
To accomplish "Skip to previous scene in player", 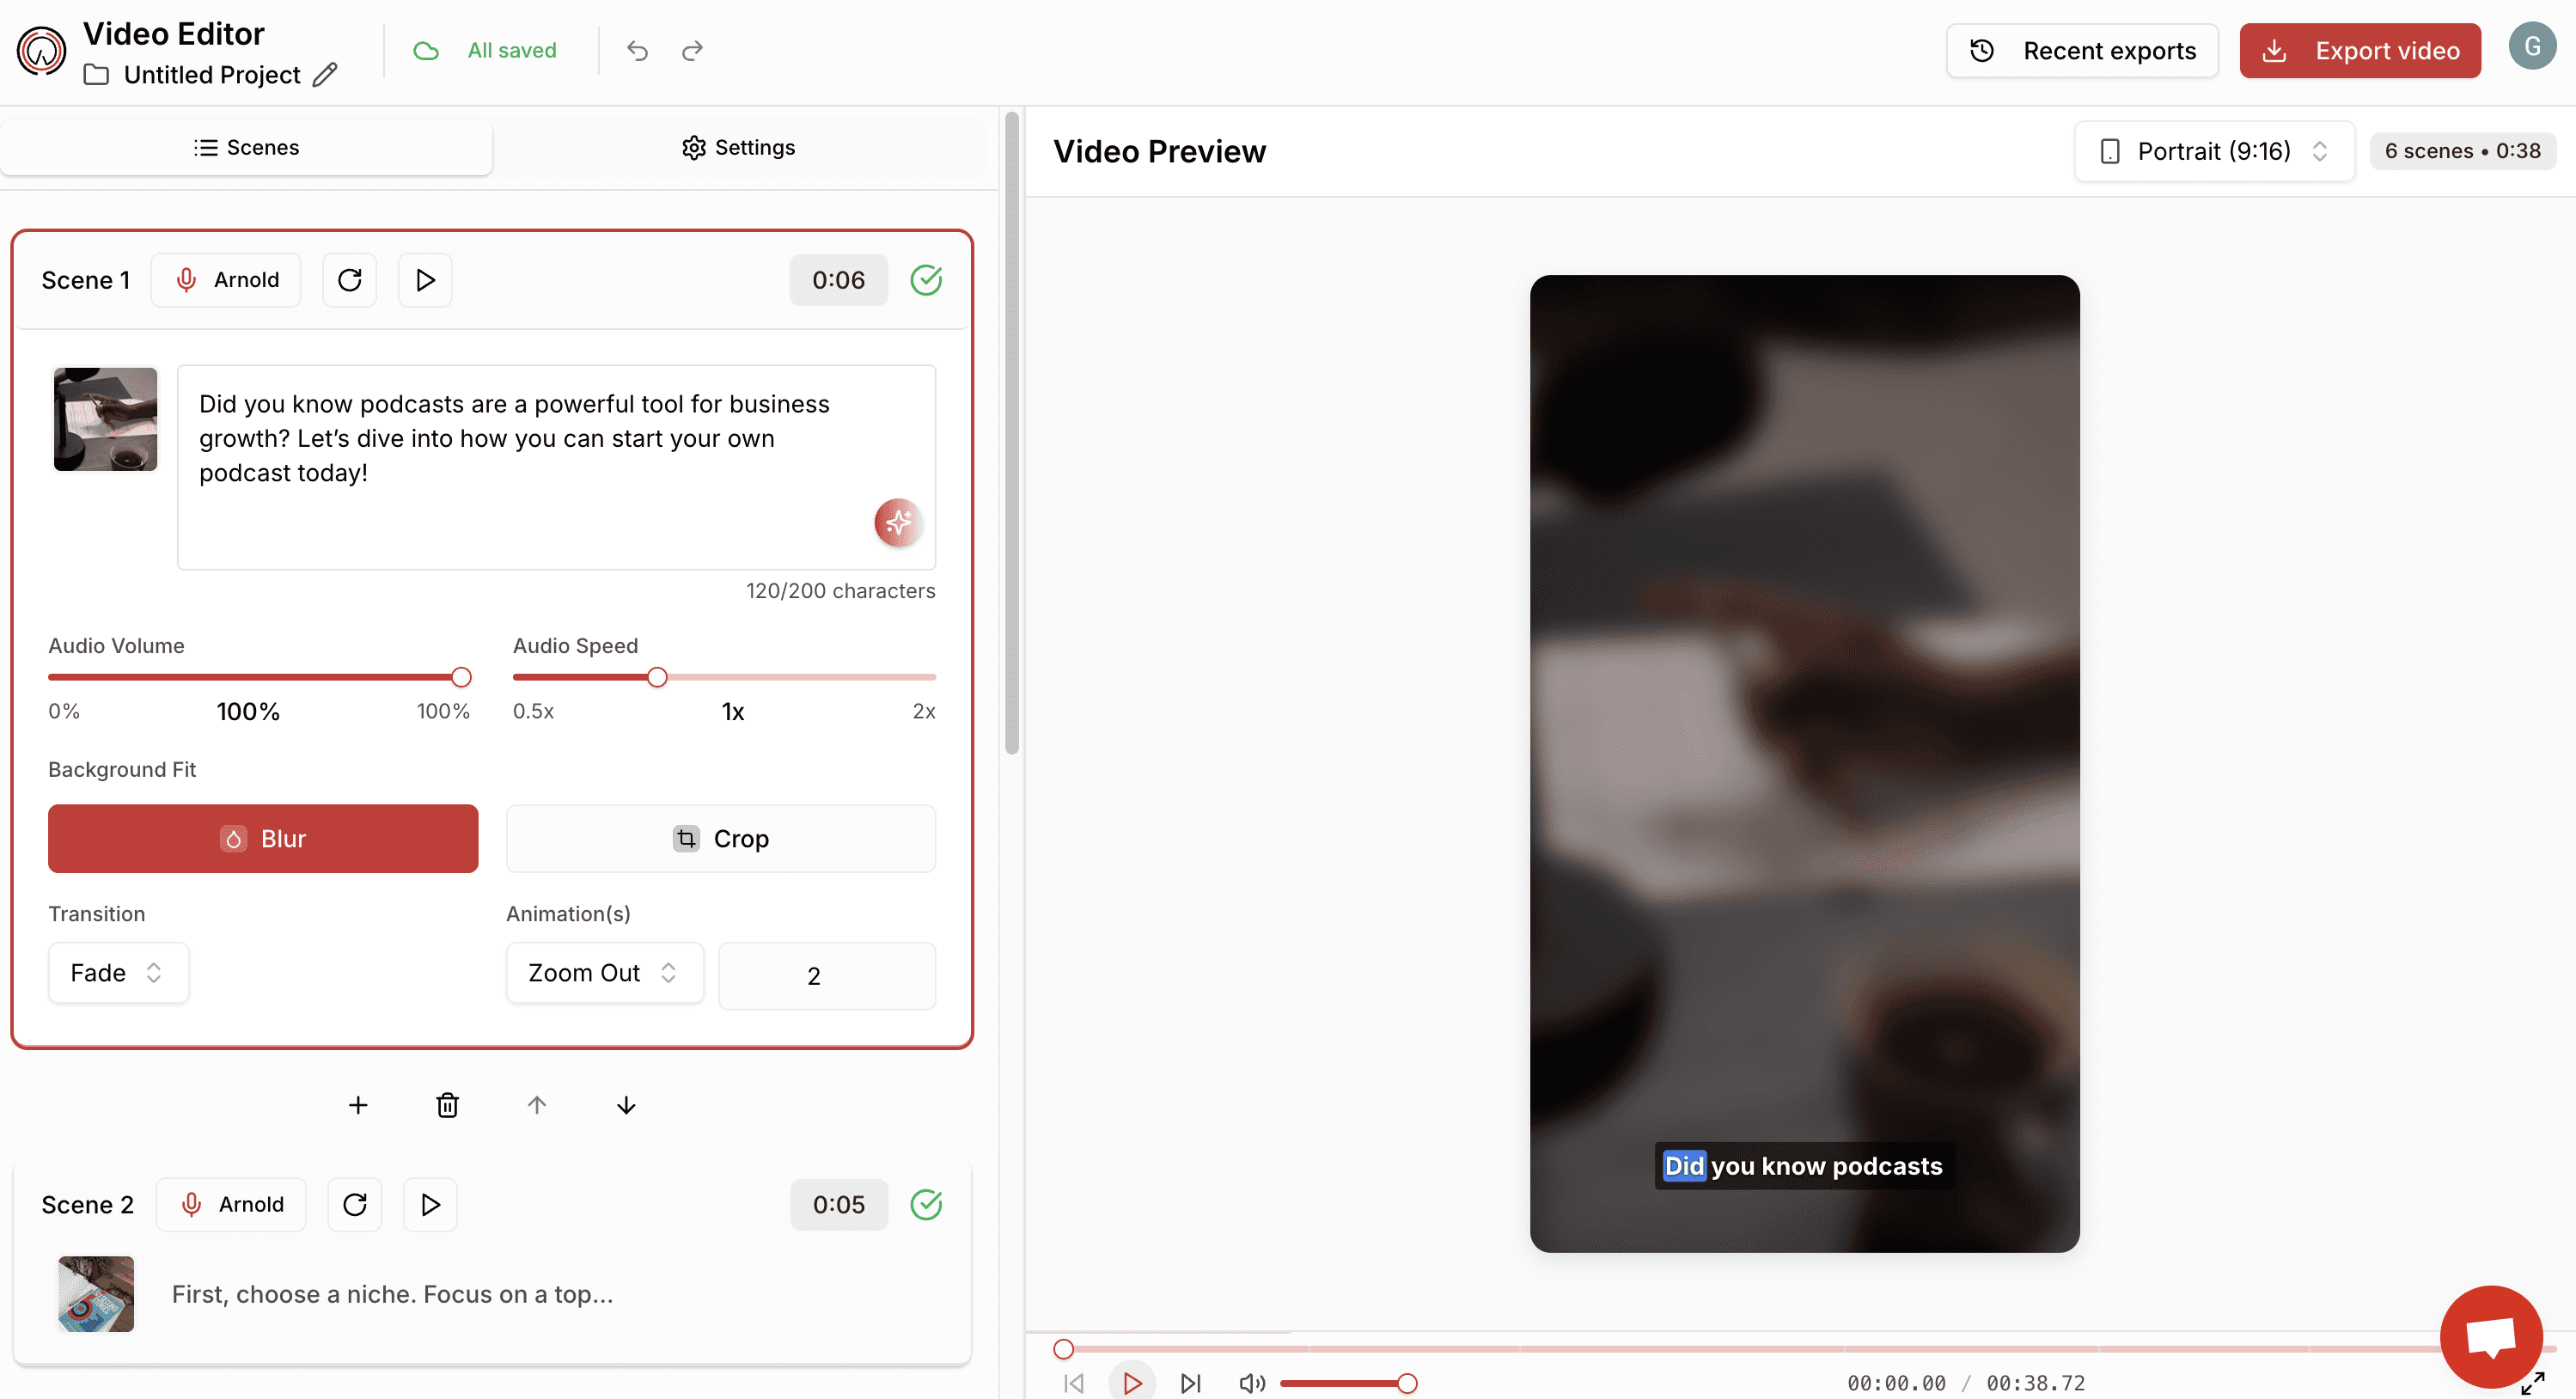I will pos(1074,1383).
